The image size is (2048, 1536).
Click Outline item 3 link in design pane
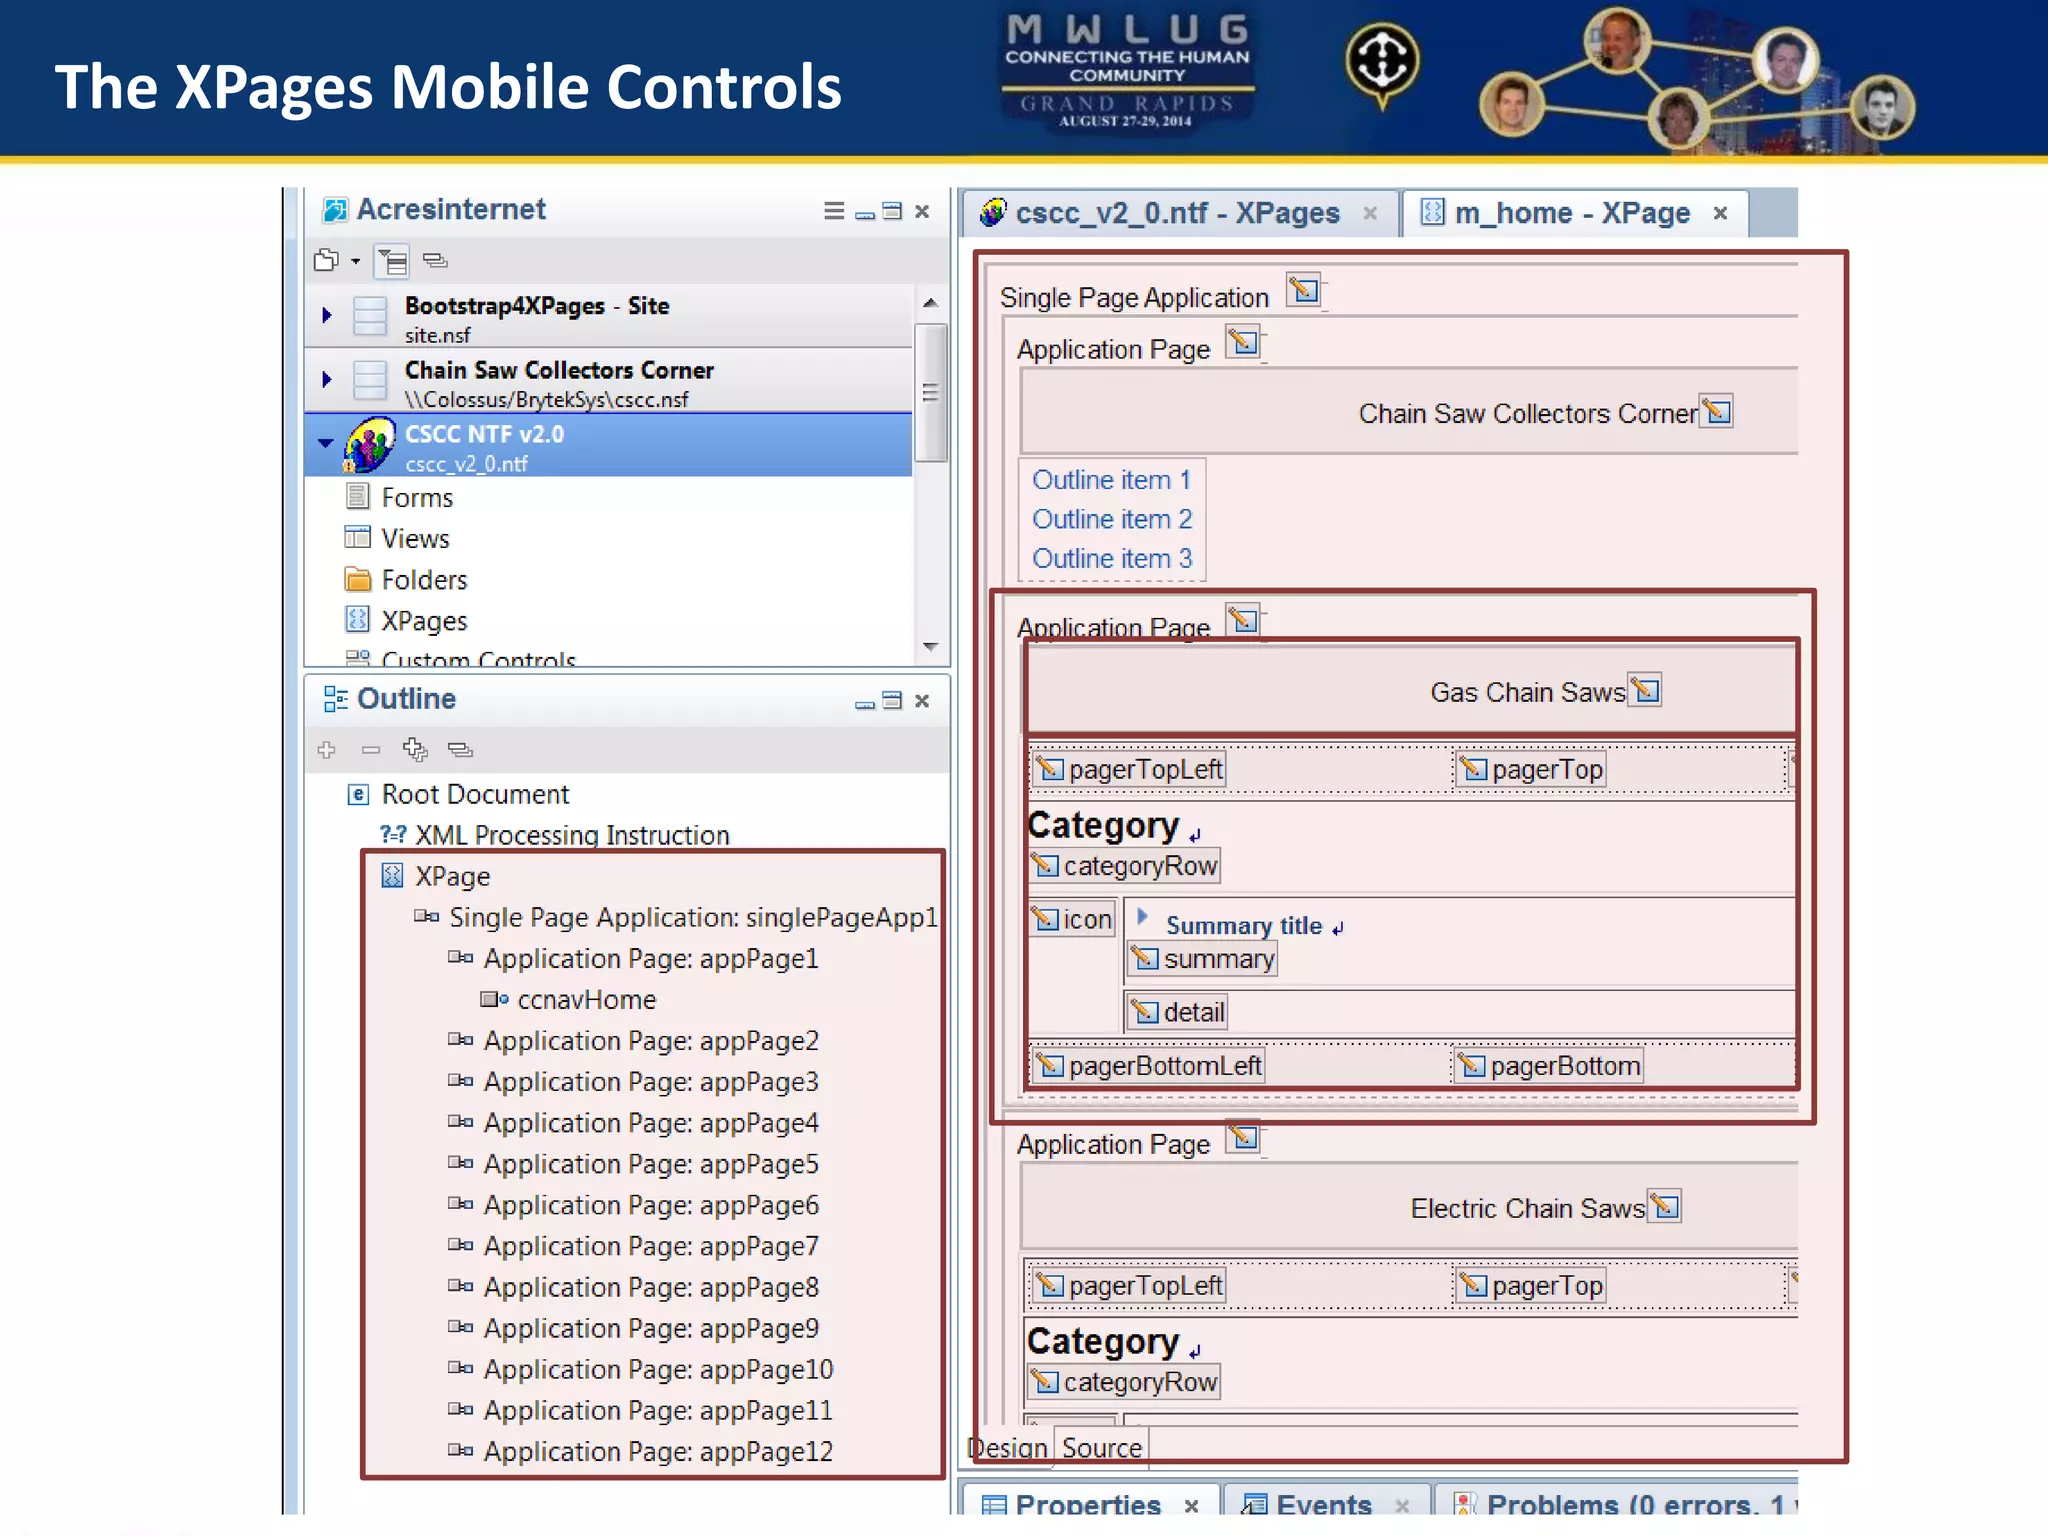[1112, 558]
